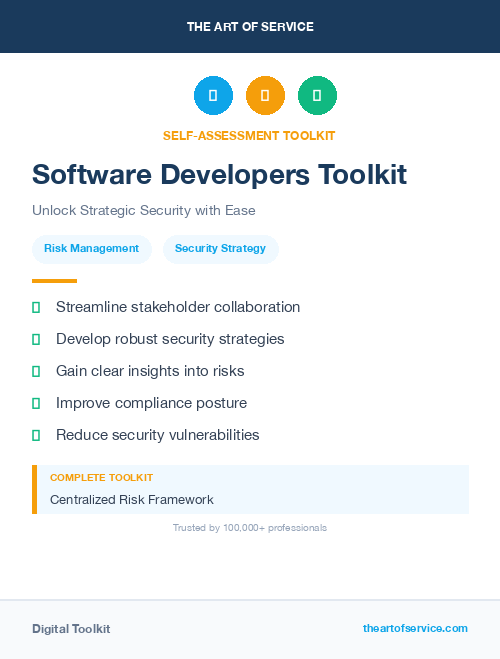Click the COMPLETE TOOLKIT label
This screenshot has width=500, height=659.
click(101, 478)
